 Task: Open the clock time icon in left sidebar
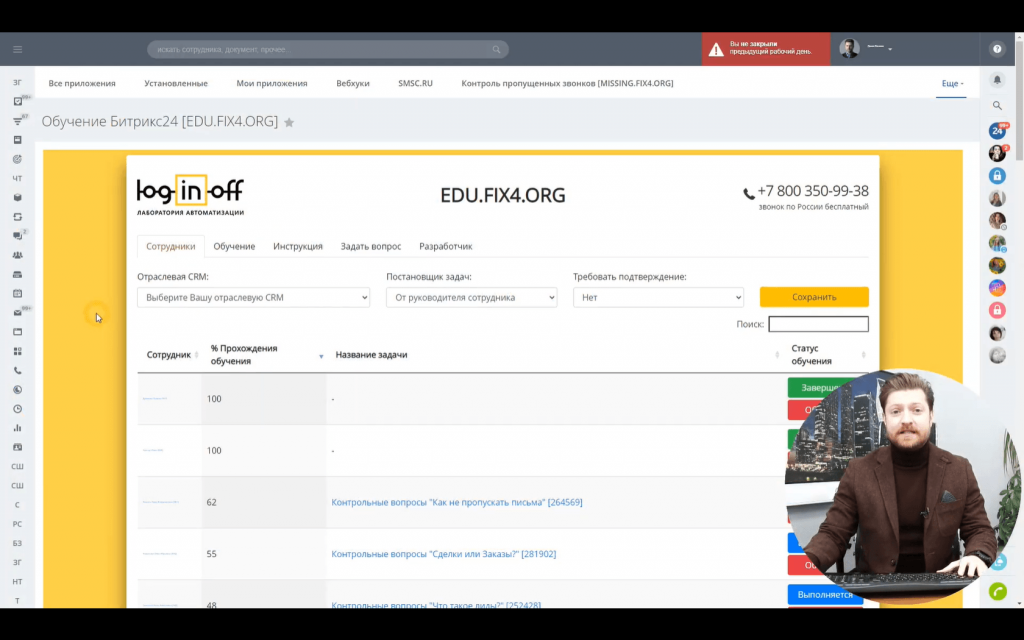point(18,409)
